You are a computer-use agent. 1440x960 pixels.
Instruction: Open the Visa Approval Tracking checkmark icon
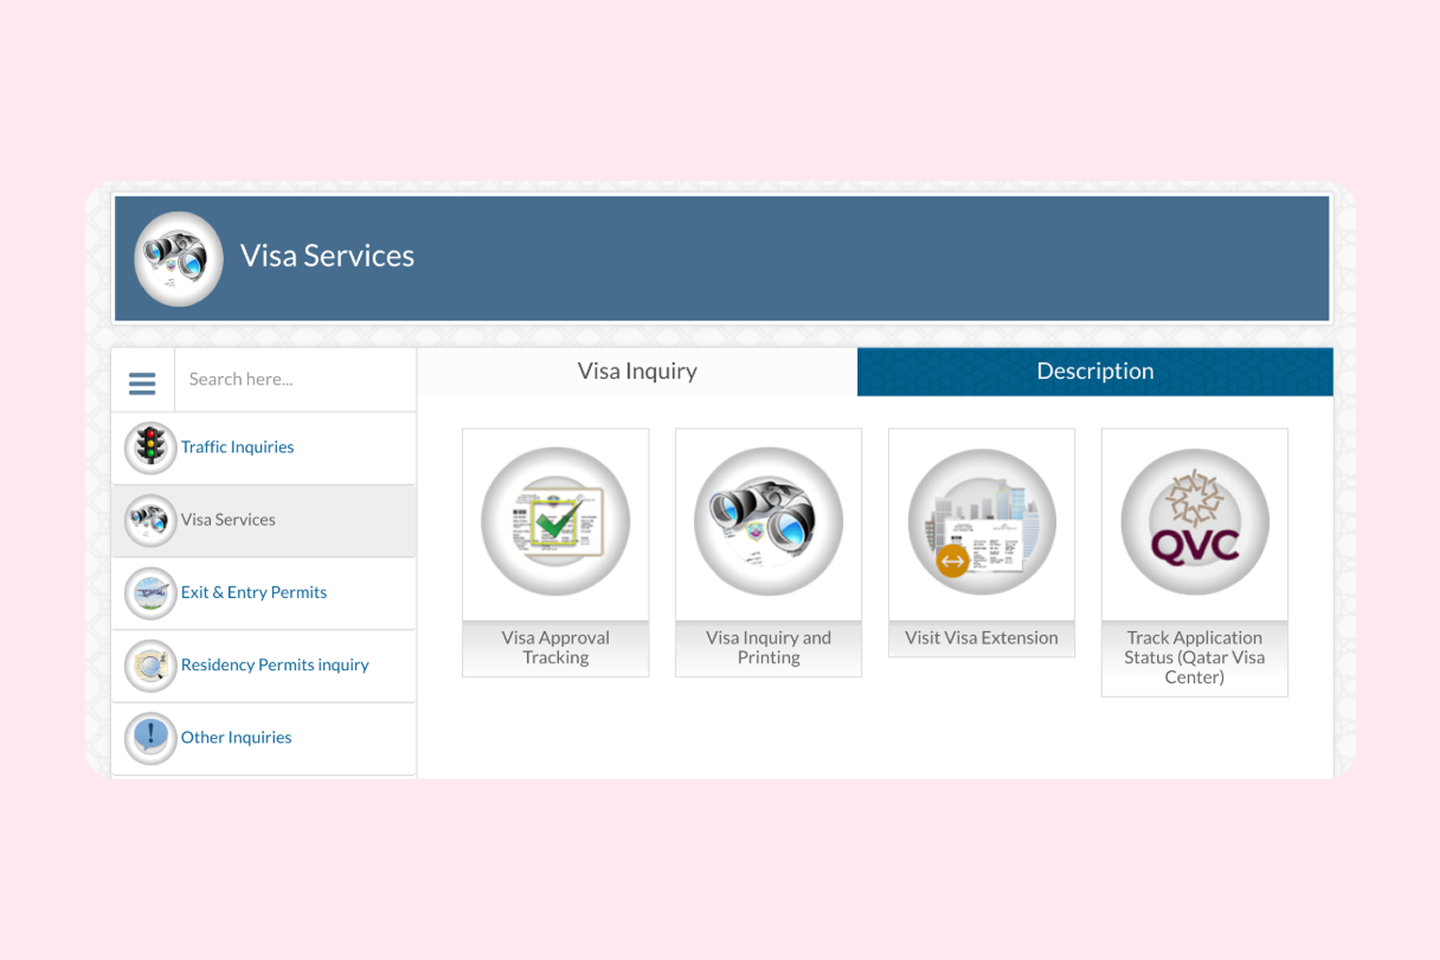[x=556, y=521]
